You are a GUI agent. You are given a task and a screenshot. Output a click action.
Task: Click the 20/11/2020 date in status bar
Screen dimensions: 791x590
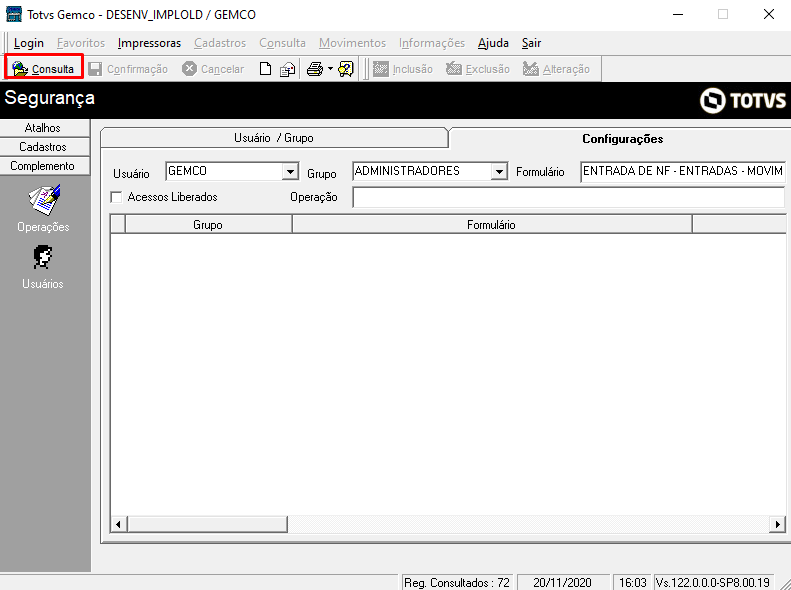[x=562, y=582]
